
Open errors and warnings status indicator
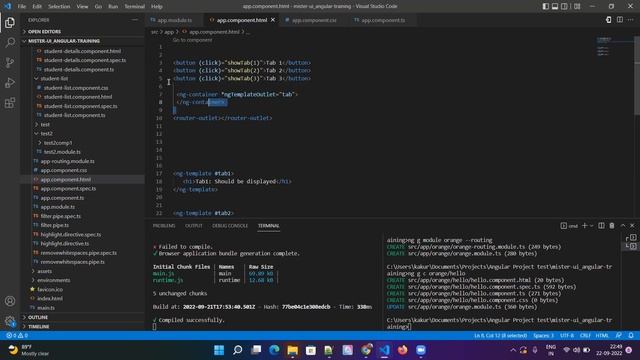tap(17, 336)
